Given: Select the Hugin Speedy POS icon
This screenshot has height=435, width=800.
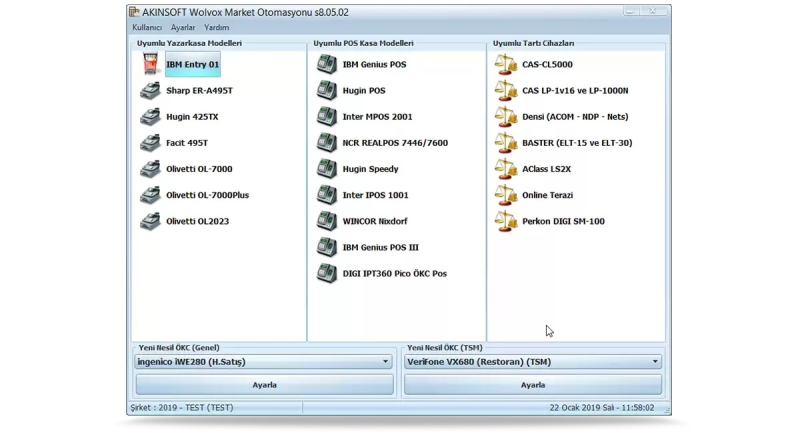Looking at the screenshot, I should coord(327,169).
